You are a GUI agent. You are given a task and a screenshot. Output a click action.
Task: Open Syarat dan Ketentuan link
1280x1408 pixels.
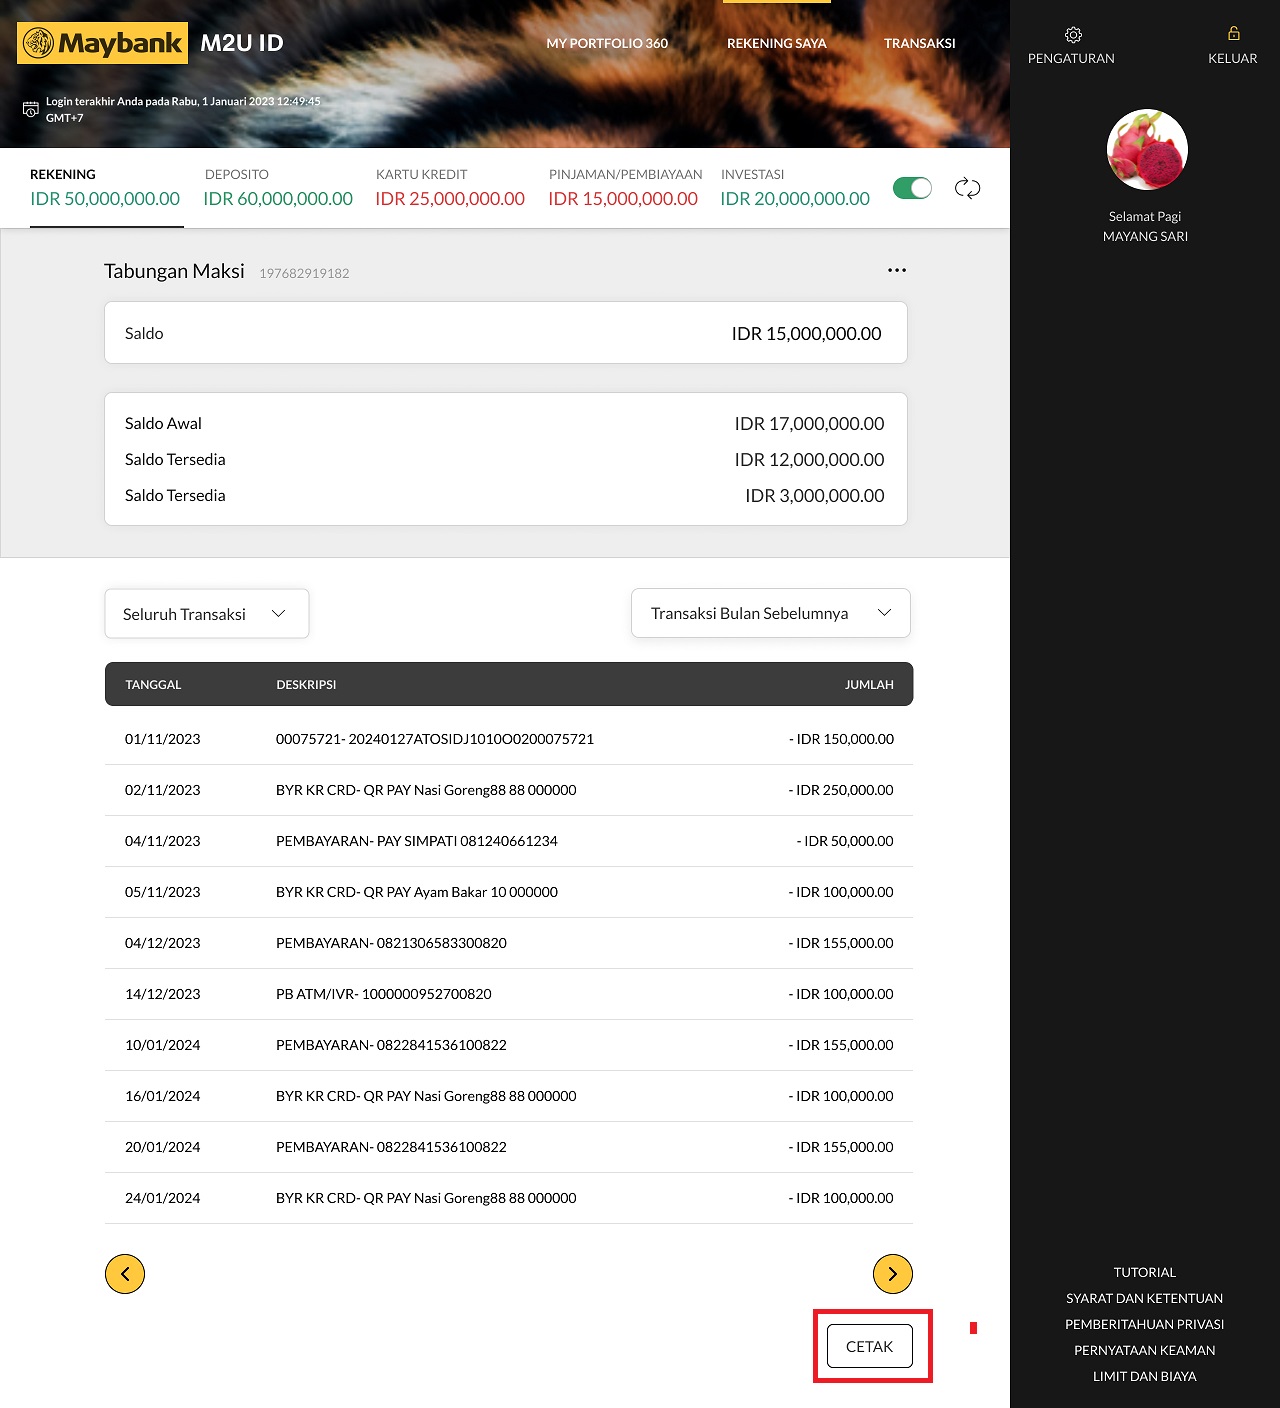click(x=1145, y=1298)
